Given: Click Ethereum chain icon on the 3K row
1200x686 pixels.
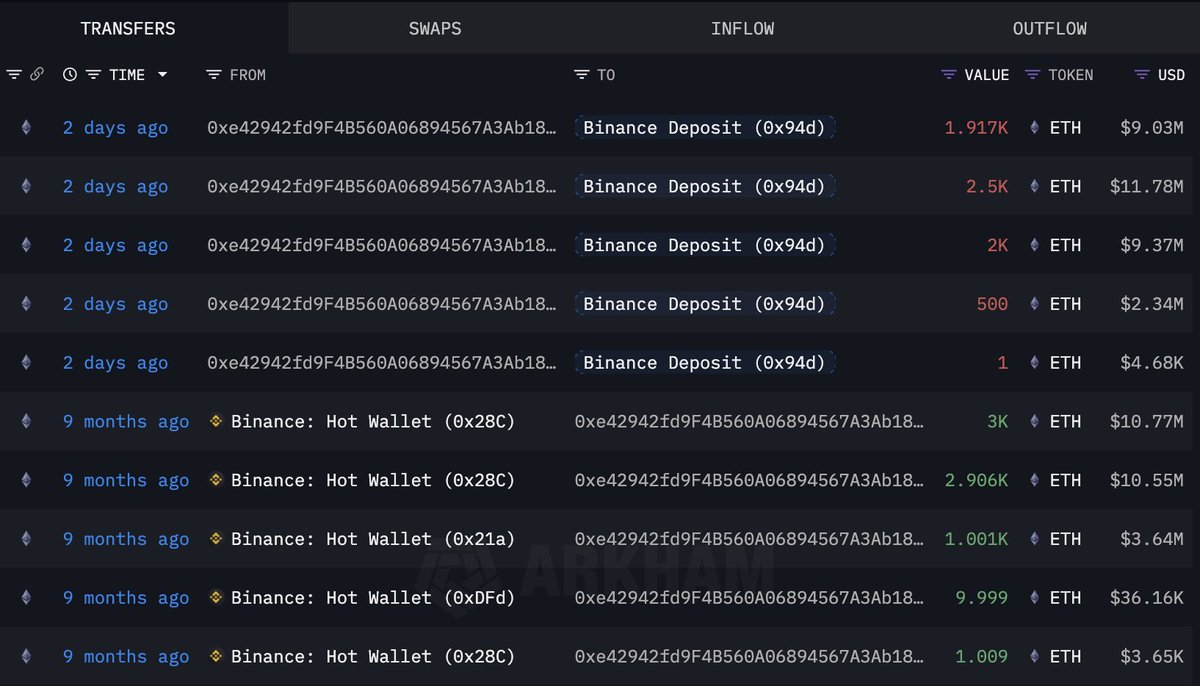Looking at the screenshot, I should tap(26, 421).
